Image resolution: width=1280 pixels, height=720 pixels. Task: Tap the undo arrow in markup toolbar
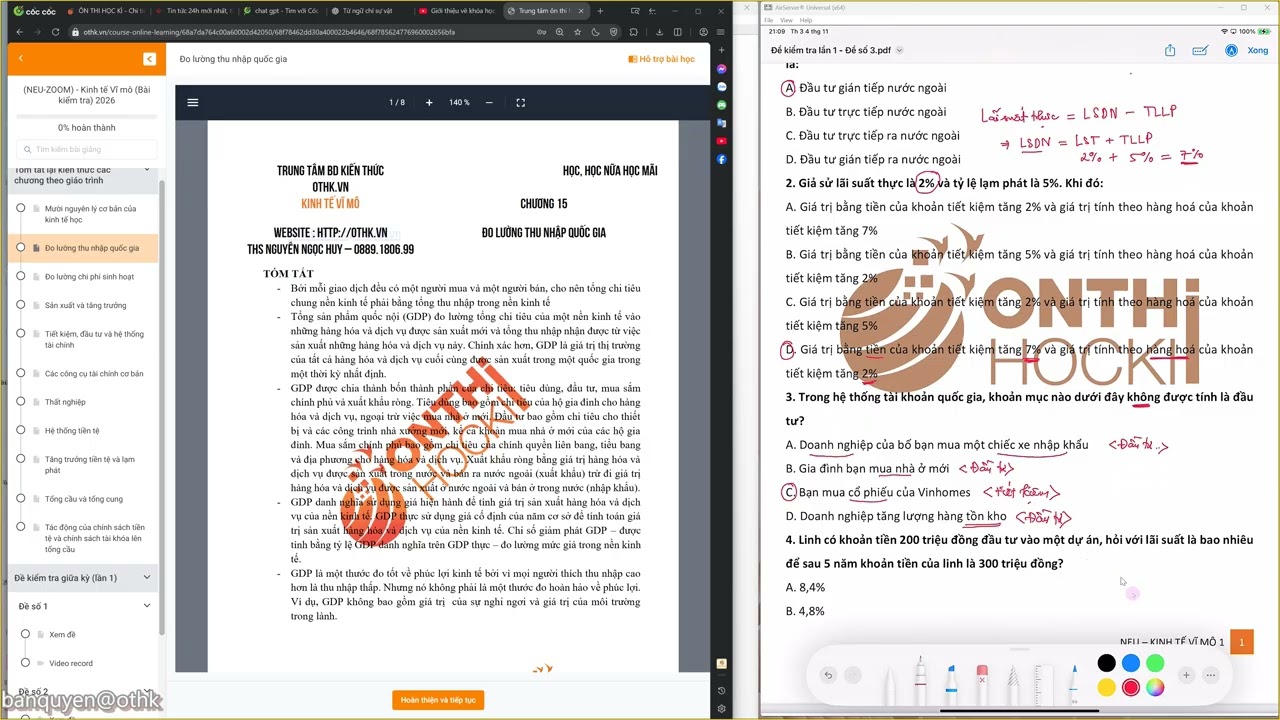pyautogui.click(x=828, y=675)
